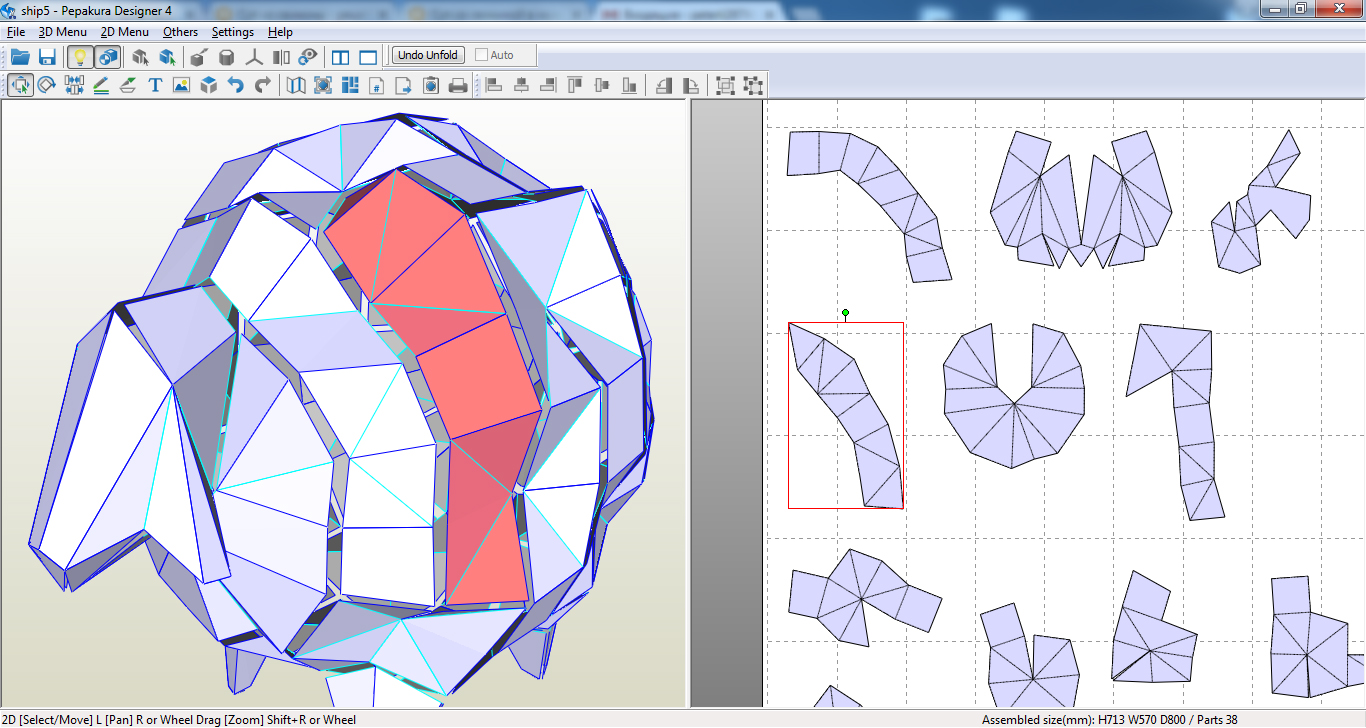Toggle the two-pane split view button

(x=341, y=57)
